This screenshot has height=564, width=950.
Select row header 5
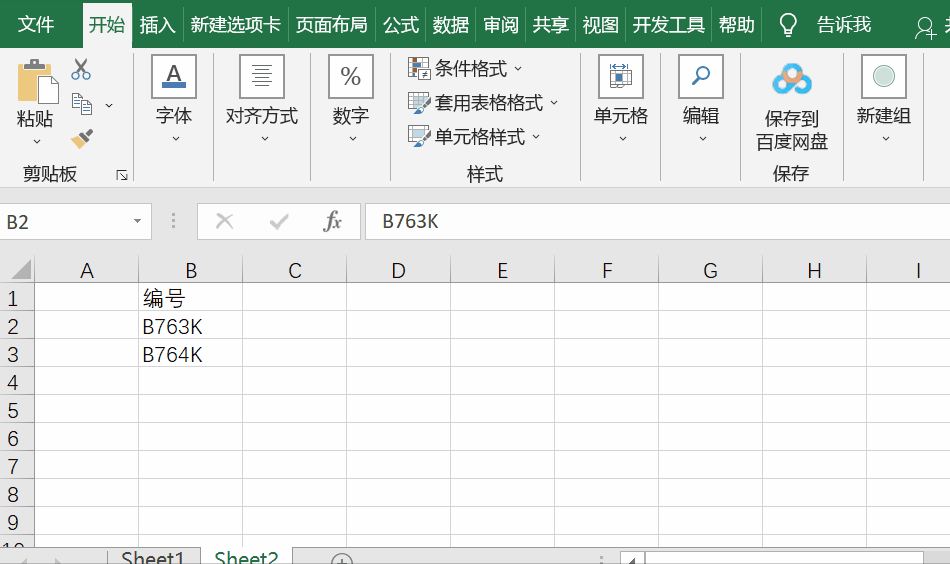tap(17, 410)
